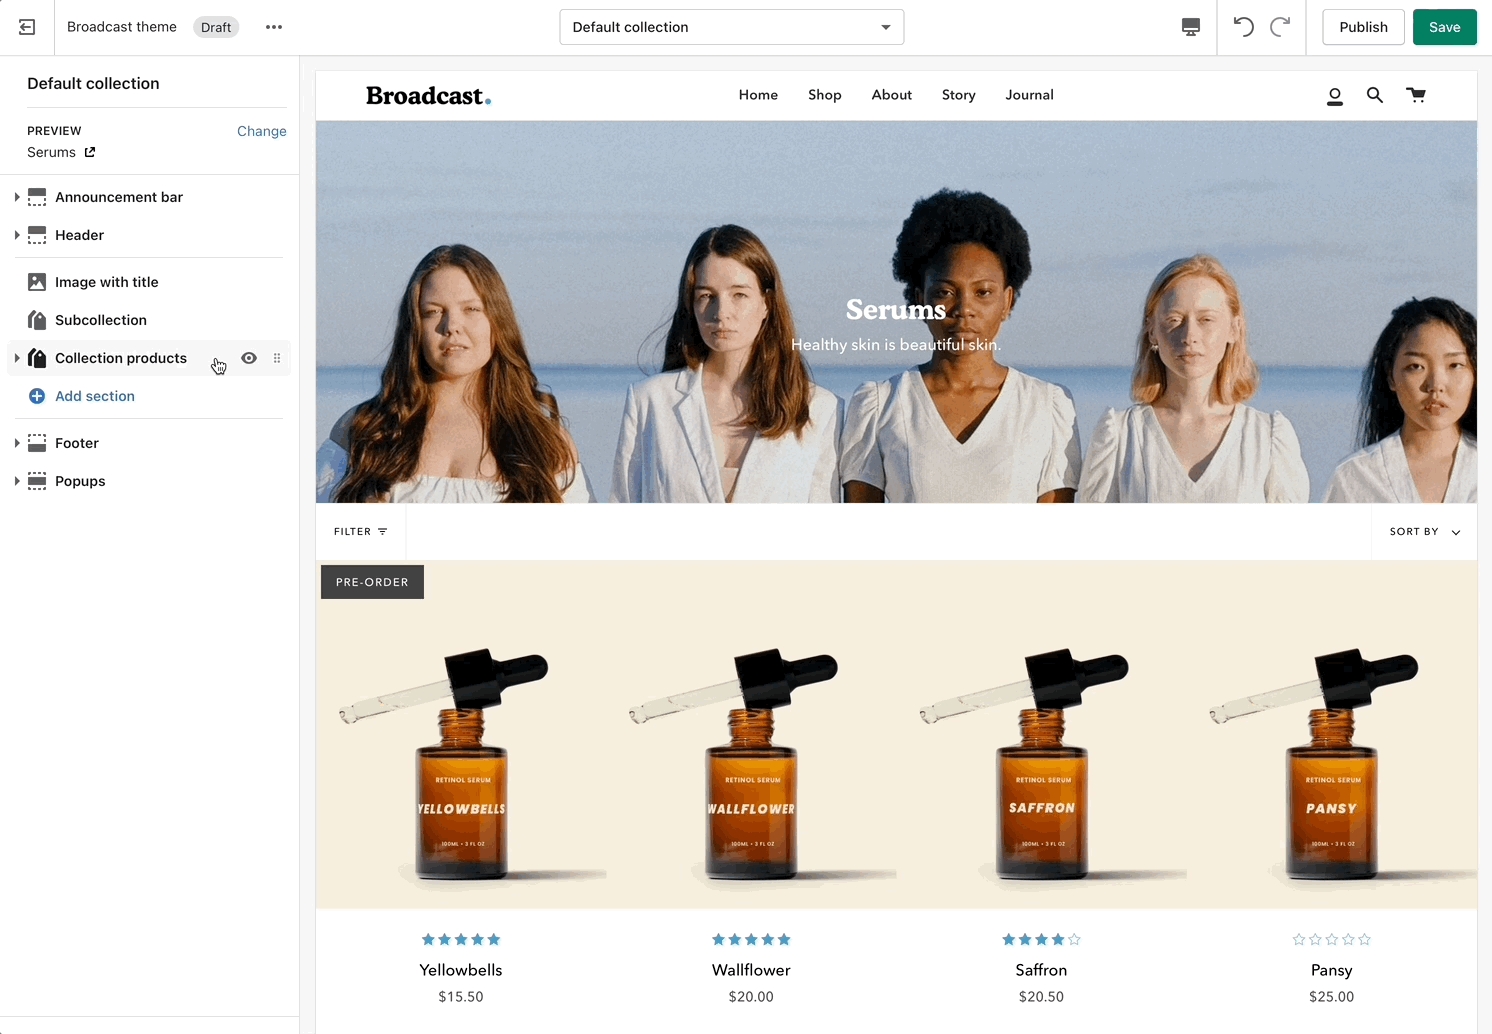The width and height of the screenshot is (1492, 1034).
Task: Expand the Announcement bar section
Action: tap(17, 197)
